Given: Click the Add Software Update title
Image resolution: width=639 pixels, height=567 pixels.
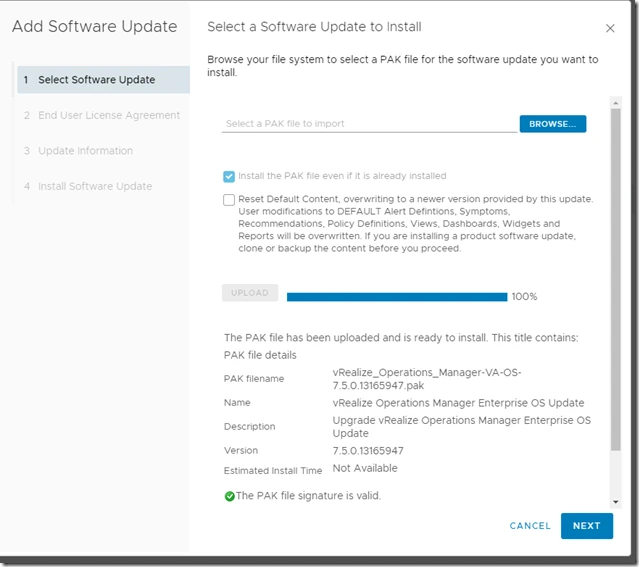Looking at the screenshot, I should point(95,26).
